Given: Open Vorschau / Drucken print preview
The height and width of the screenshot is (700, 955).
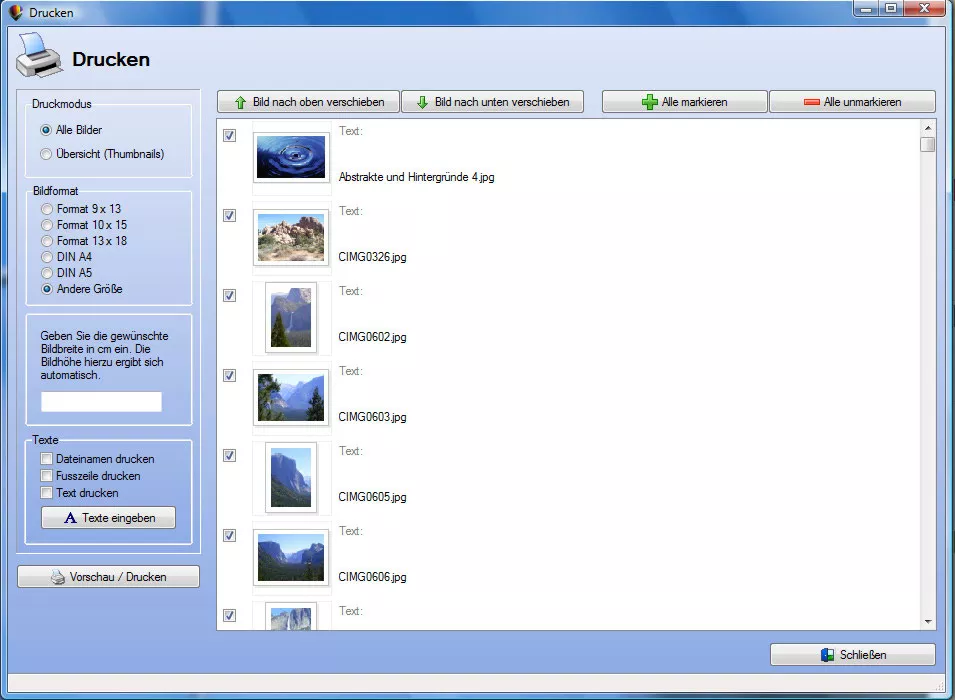Looking at the screenshot, I should [108, 577].
